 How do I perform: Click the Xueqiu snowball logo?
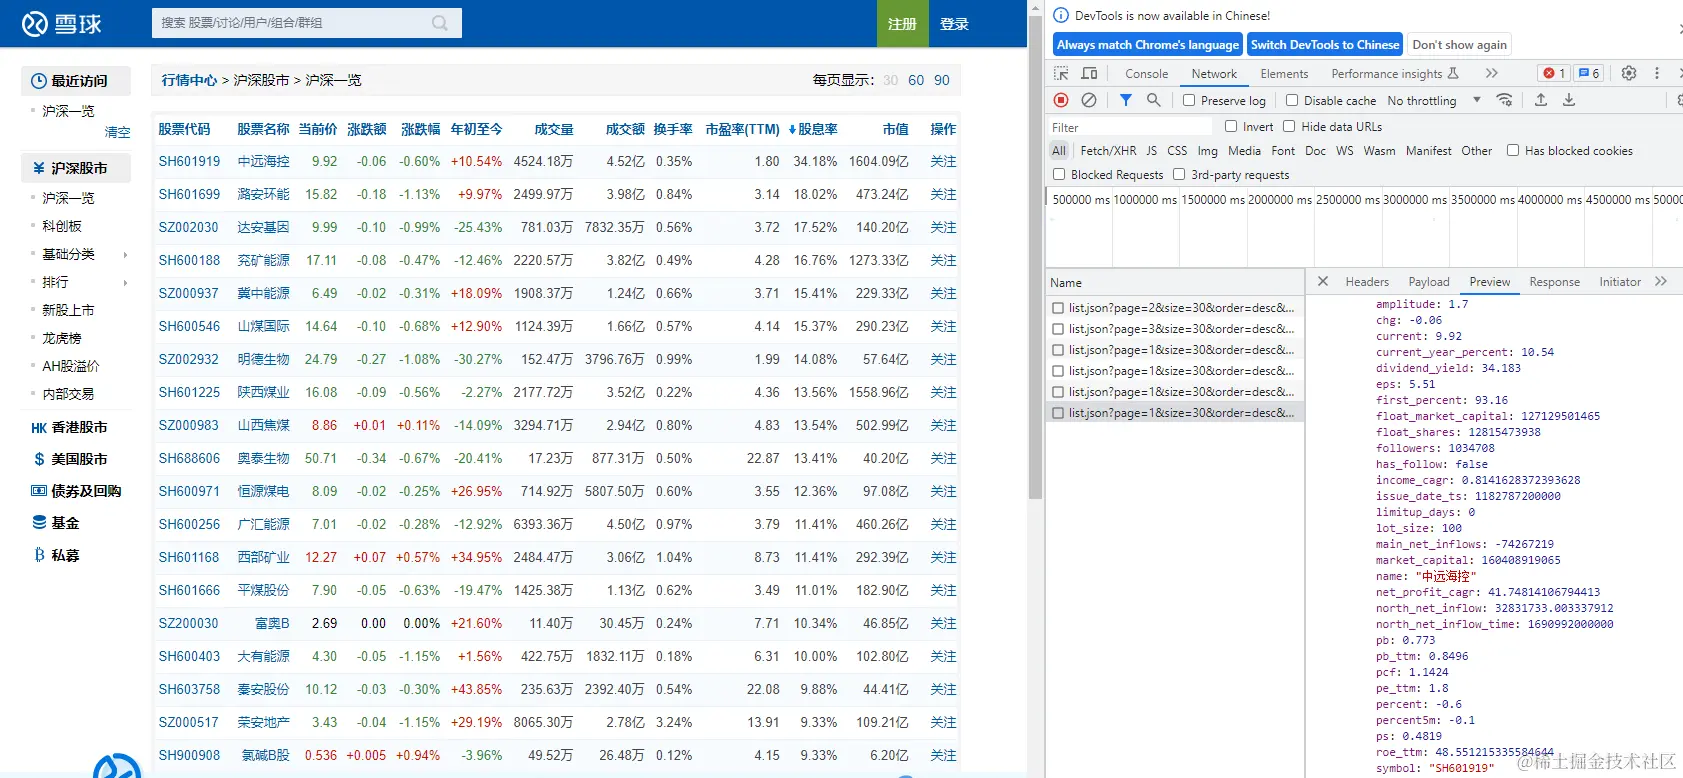point(62,23)
